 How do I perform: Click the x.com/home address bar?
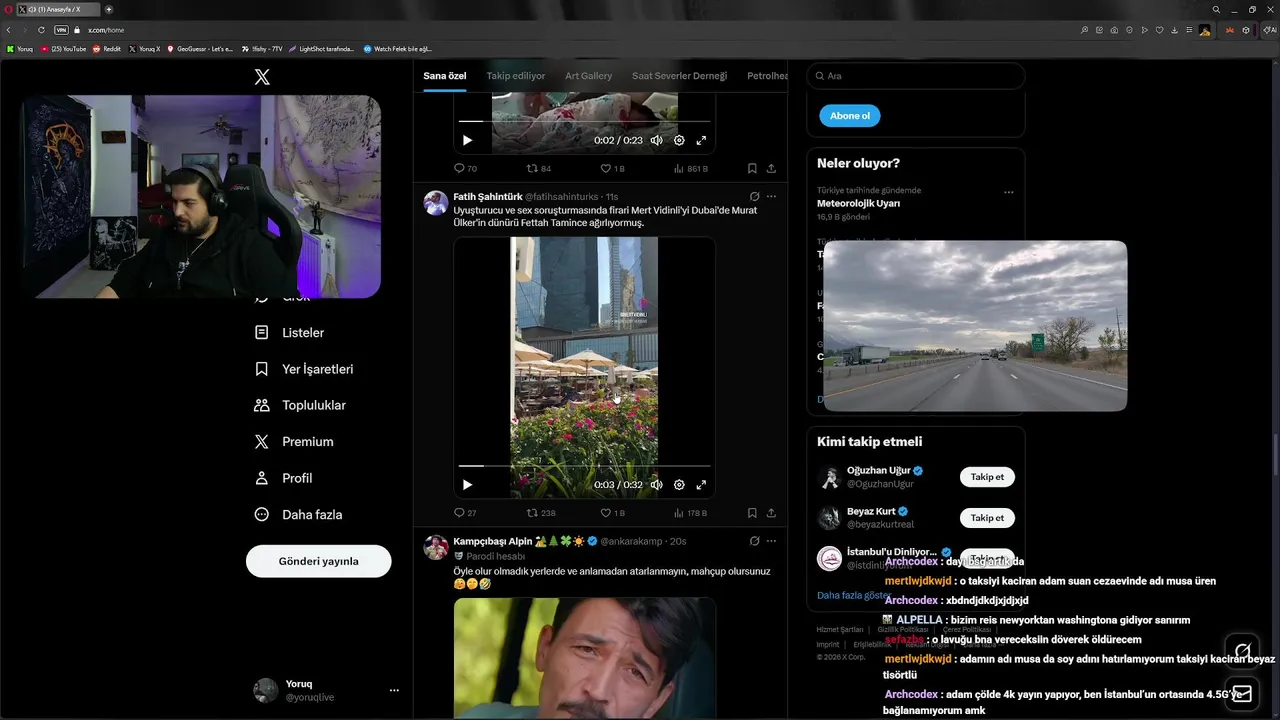tap(106, 30)
